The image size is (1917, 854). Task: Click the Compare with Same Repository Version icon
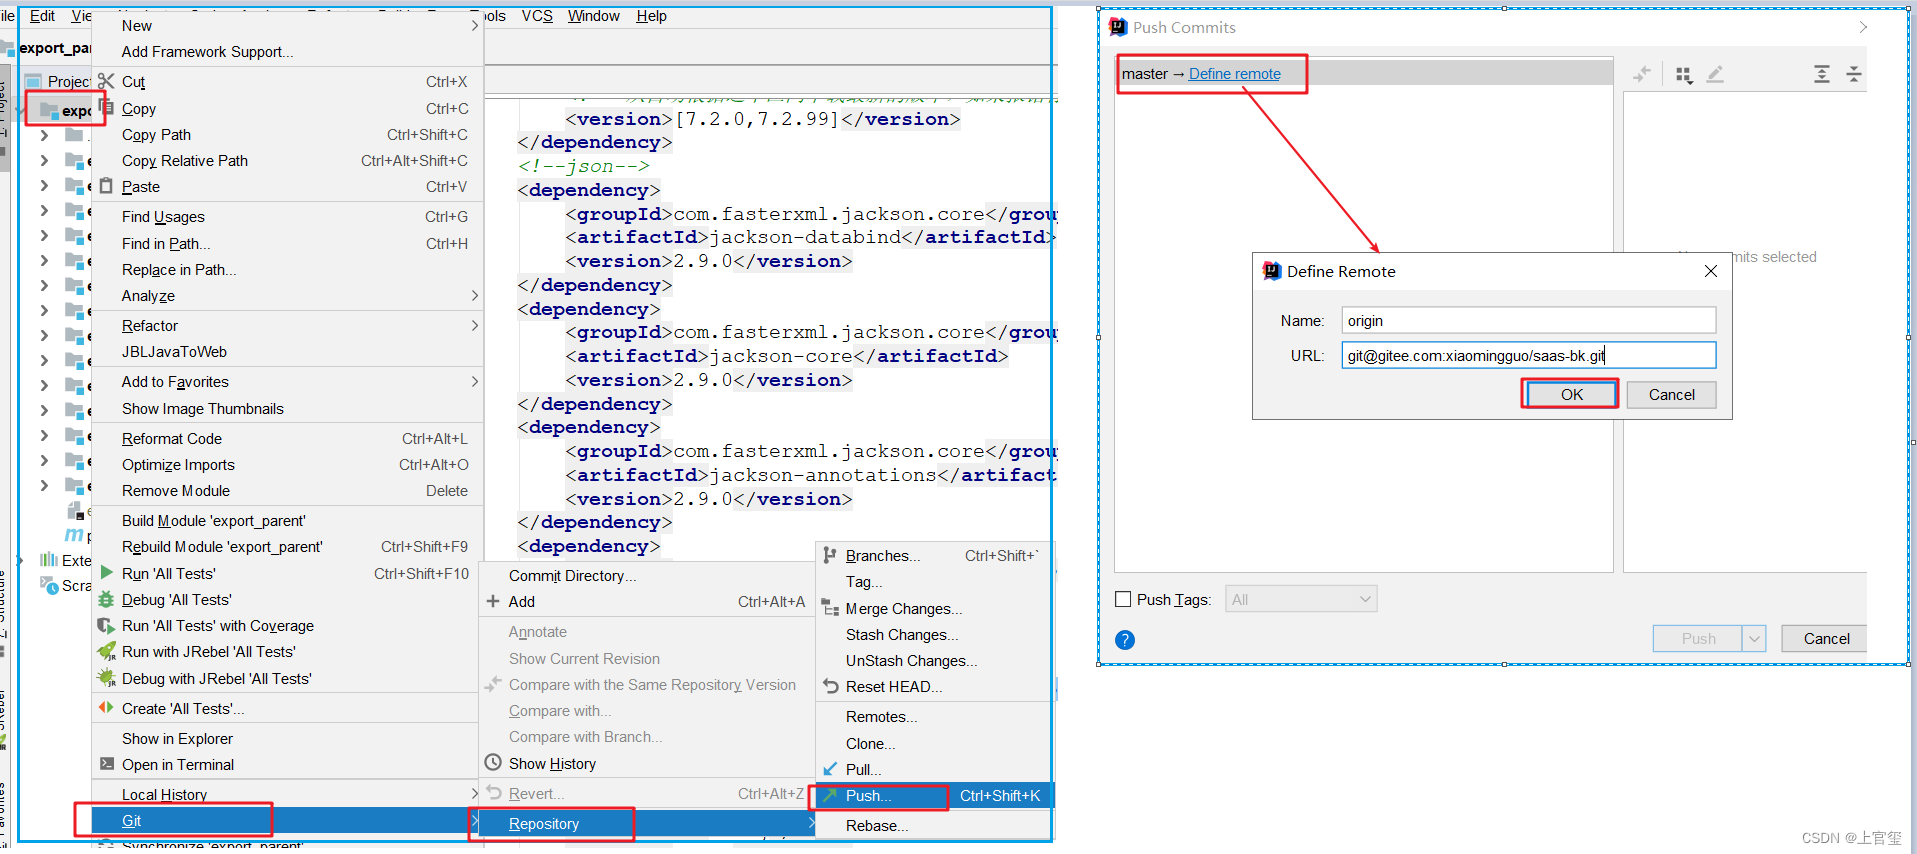[493, 685]
